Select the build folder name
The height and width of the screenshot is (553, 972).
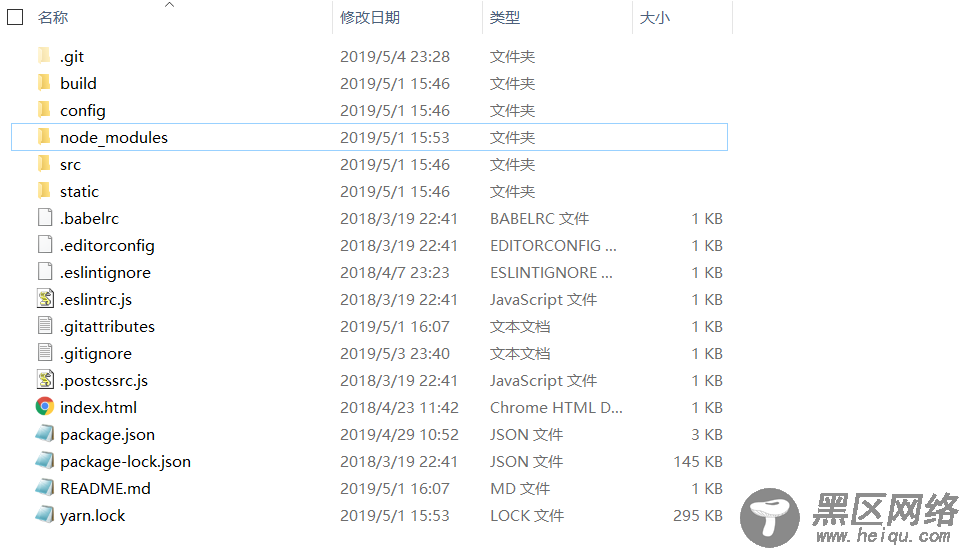pos(78,83)
